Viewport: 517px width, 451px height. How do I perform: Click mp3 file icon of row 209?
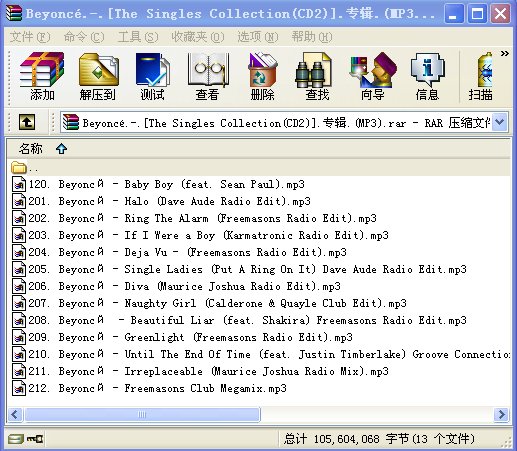tap(19, 337)
